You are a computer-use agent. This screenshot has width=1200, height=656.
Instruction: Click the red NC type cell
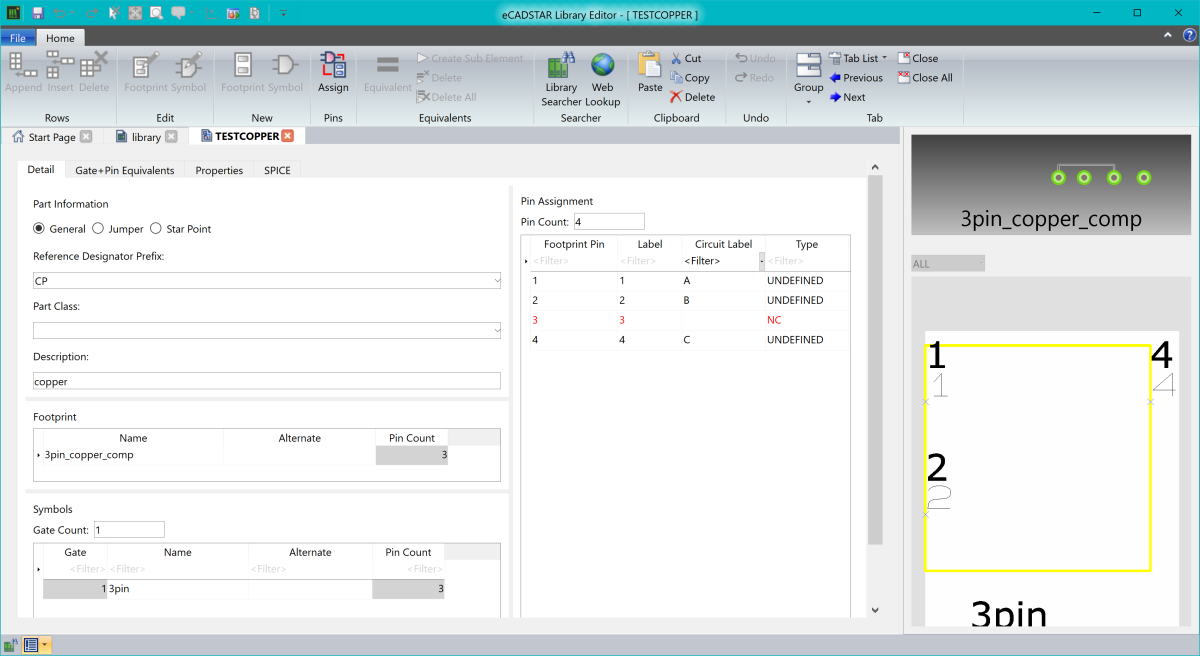click(807, 320)
